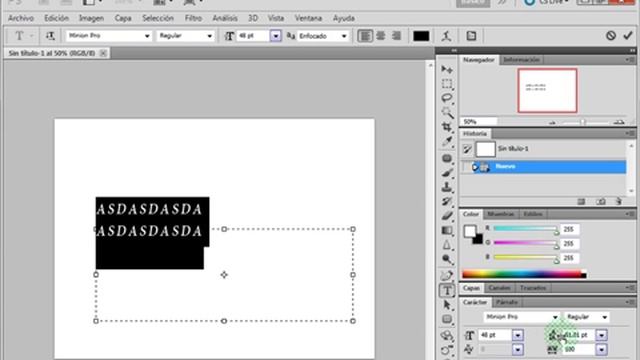
Task: Open leading dropdown in Carácter panel
Action: 602,335
